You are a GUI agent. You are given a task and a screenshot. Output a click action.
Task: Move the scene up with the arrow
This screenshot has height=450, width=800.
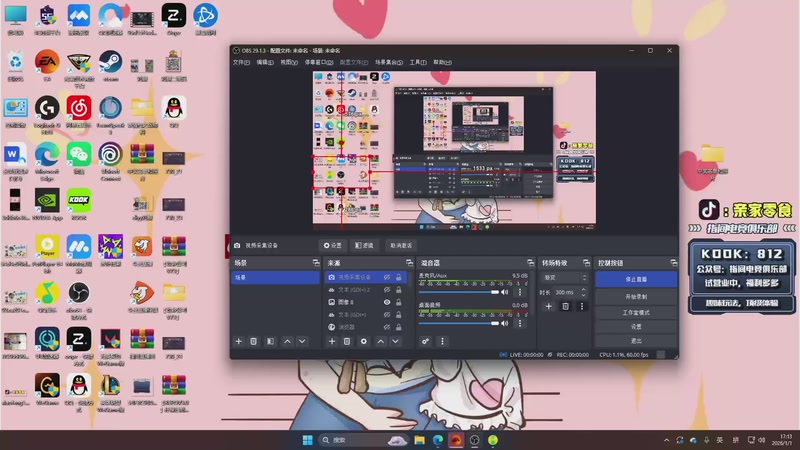tap(287, 341)
